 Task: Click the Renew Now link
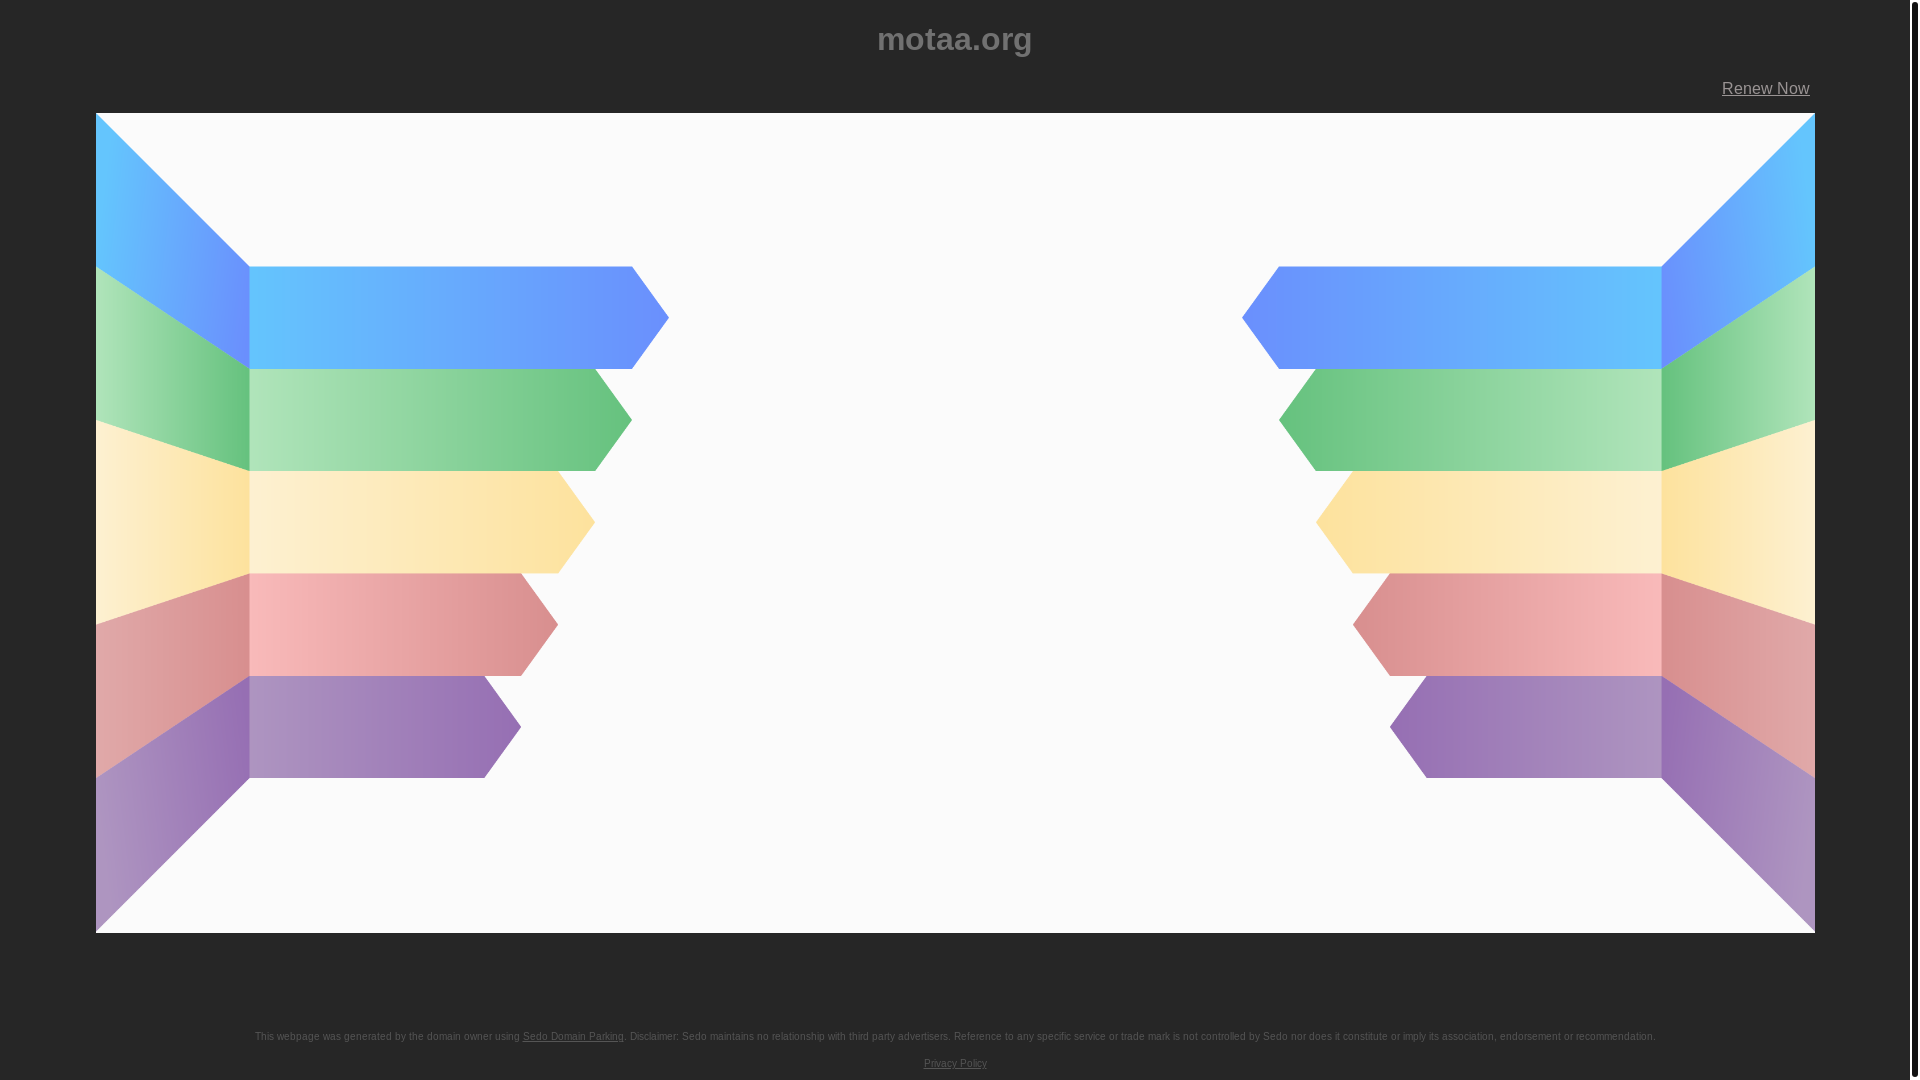point(1765,89)
